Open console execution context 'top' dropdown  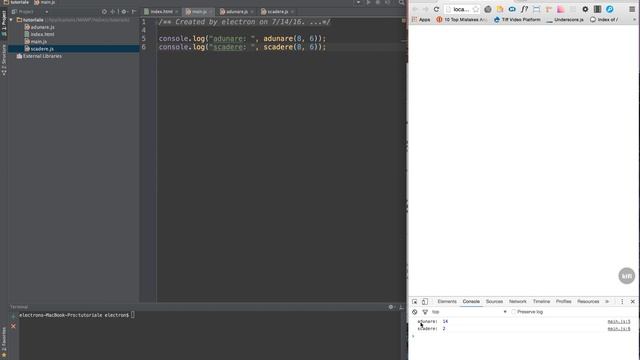pos(469,312)
